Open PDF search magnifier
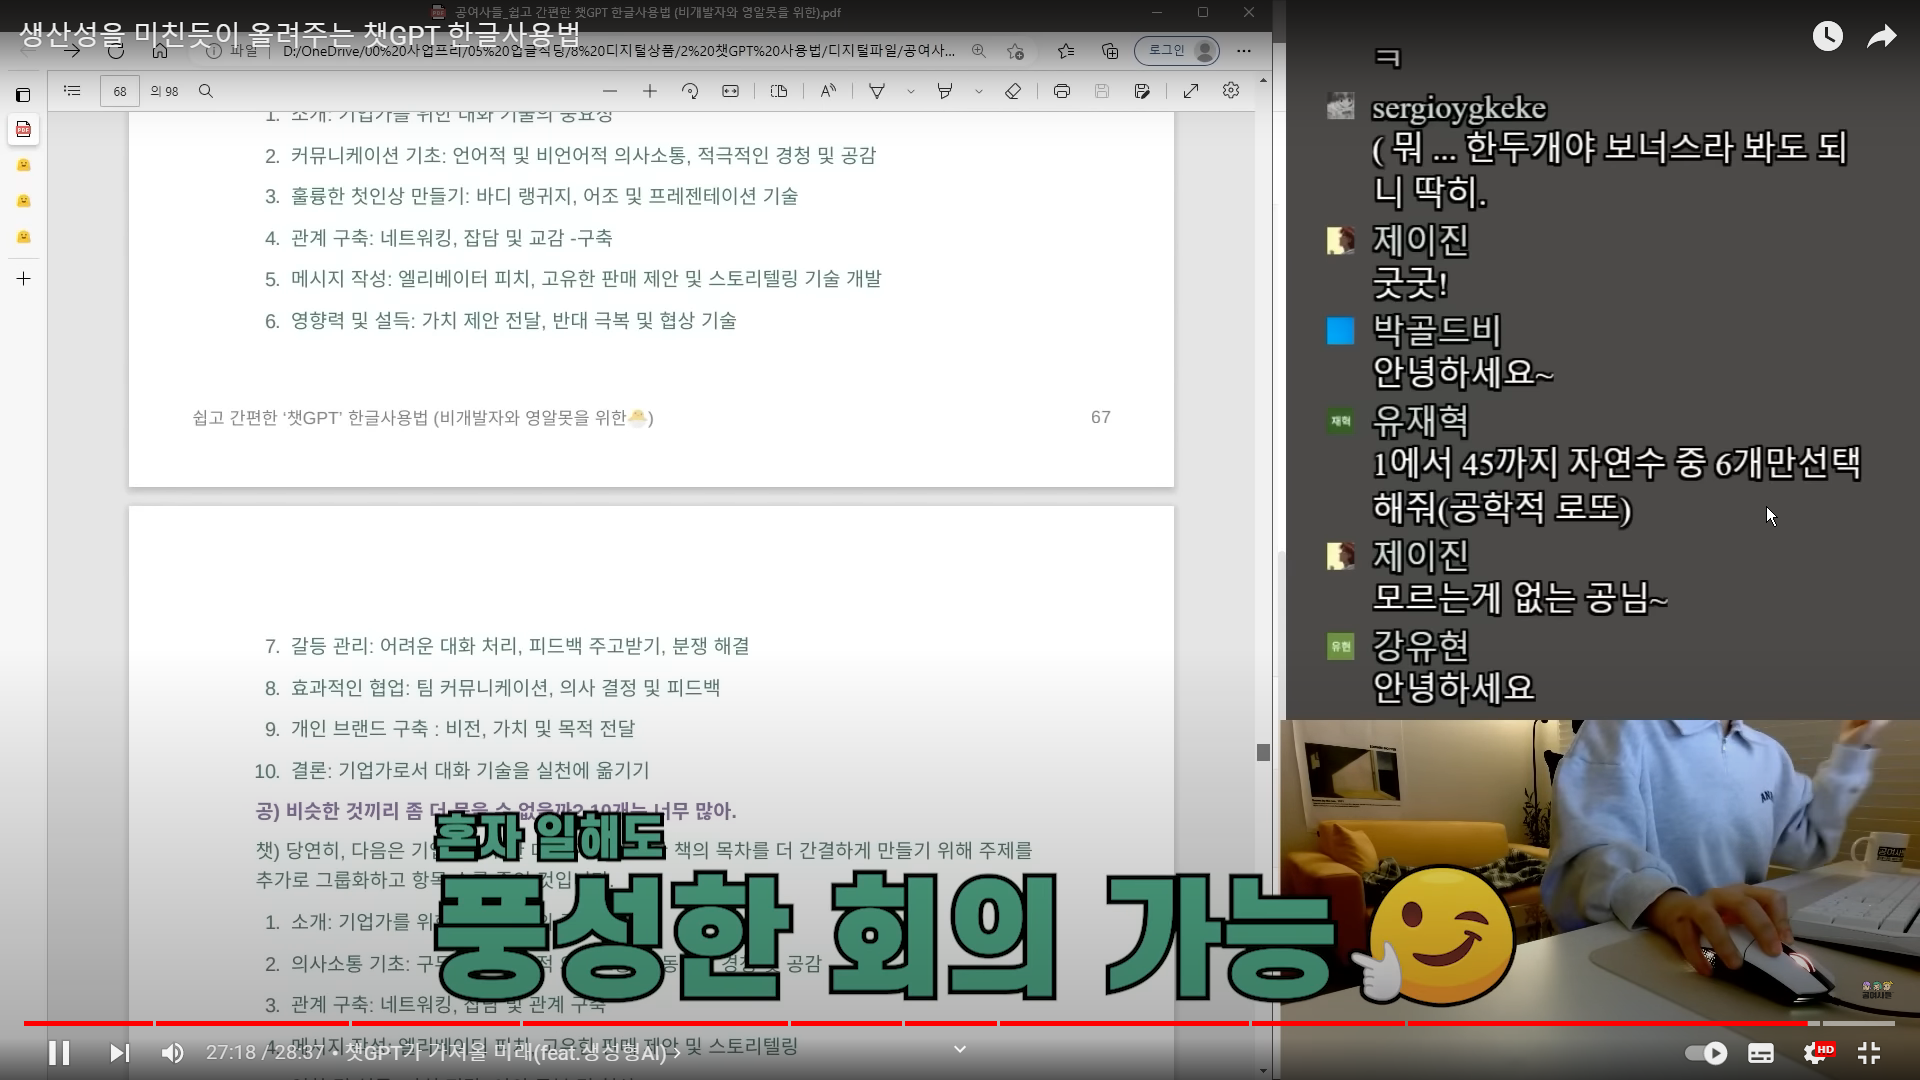This screenshot has height=1080, width=1920. 206,91
